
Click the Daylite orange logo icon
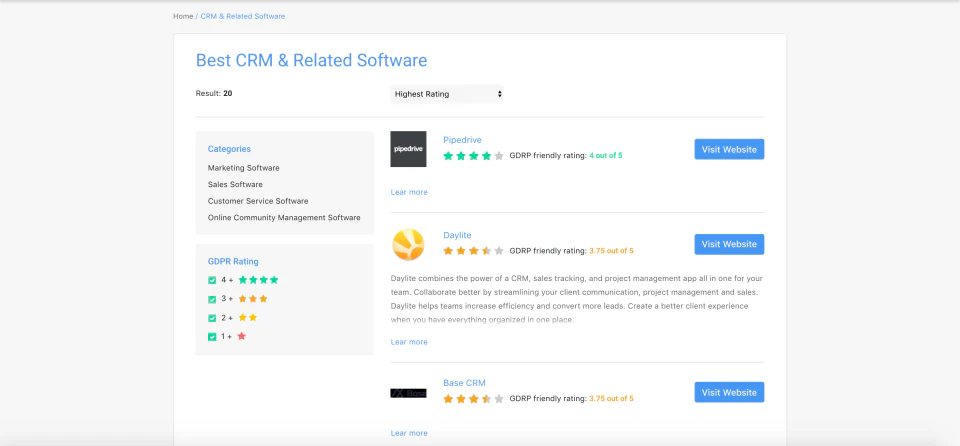pos(408,245)
